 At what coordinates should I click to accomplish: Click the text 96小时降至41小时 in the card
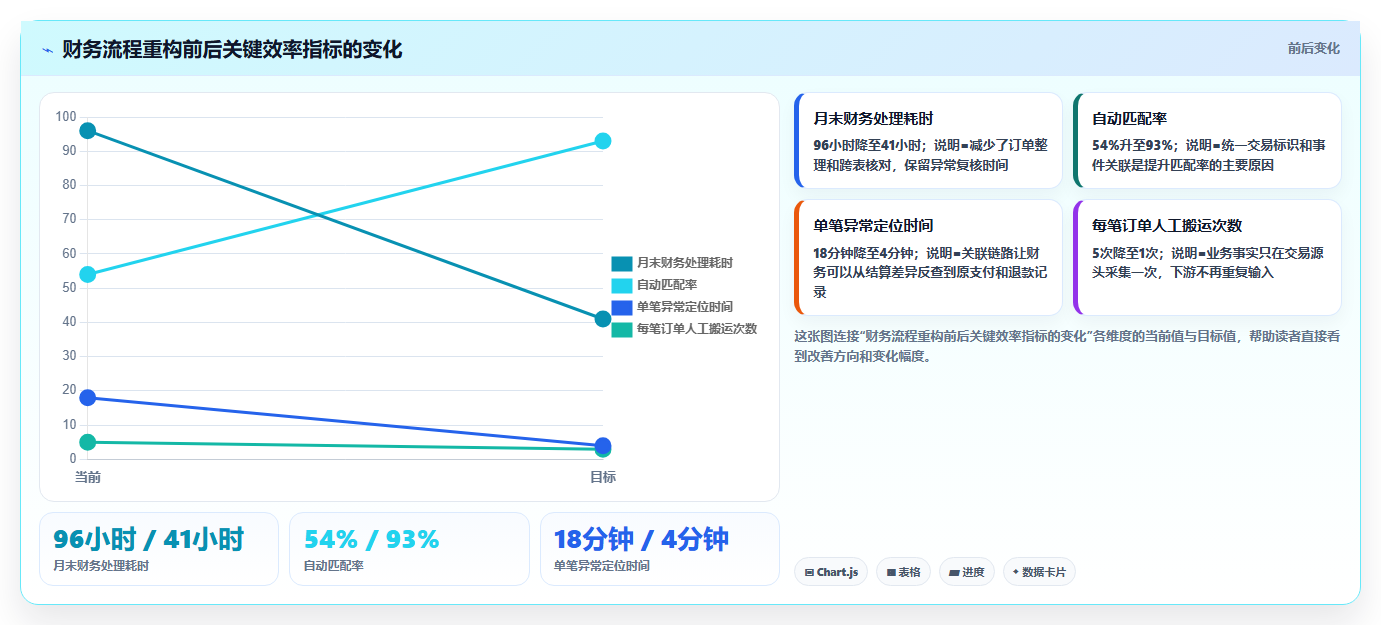point(866,145)
